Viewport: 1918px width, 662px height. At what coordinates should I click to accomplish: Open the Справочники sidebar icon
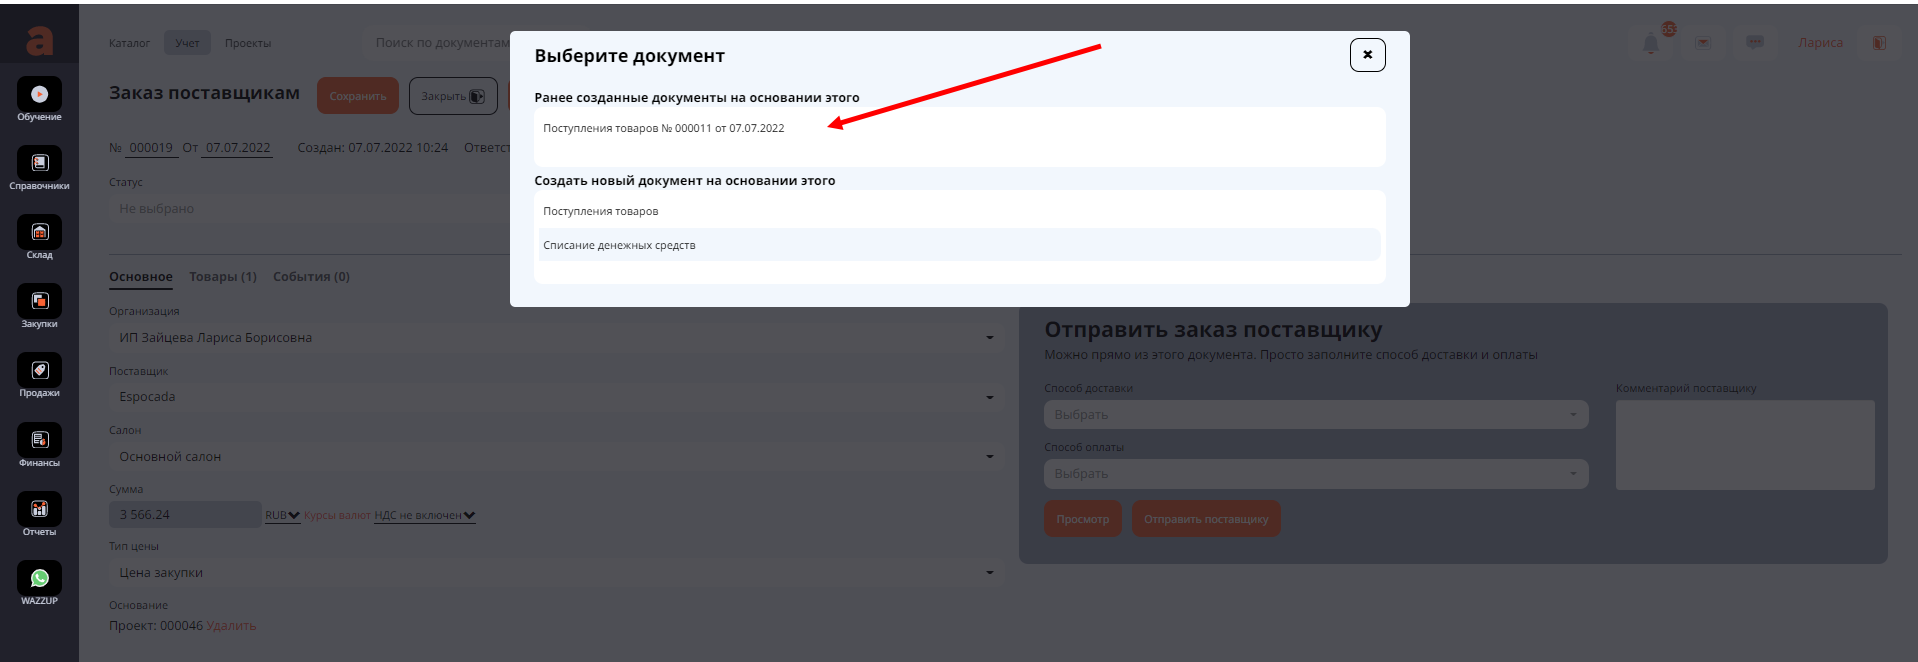[39, 165]
